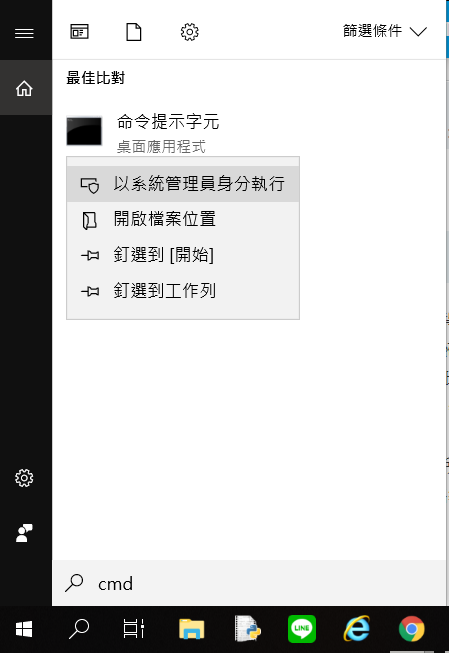Open the sidebar Settings gear
This screenshot has width=449, height=653.
click(24, 478)
